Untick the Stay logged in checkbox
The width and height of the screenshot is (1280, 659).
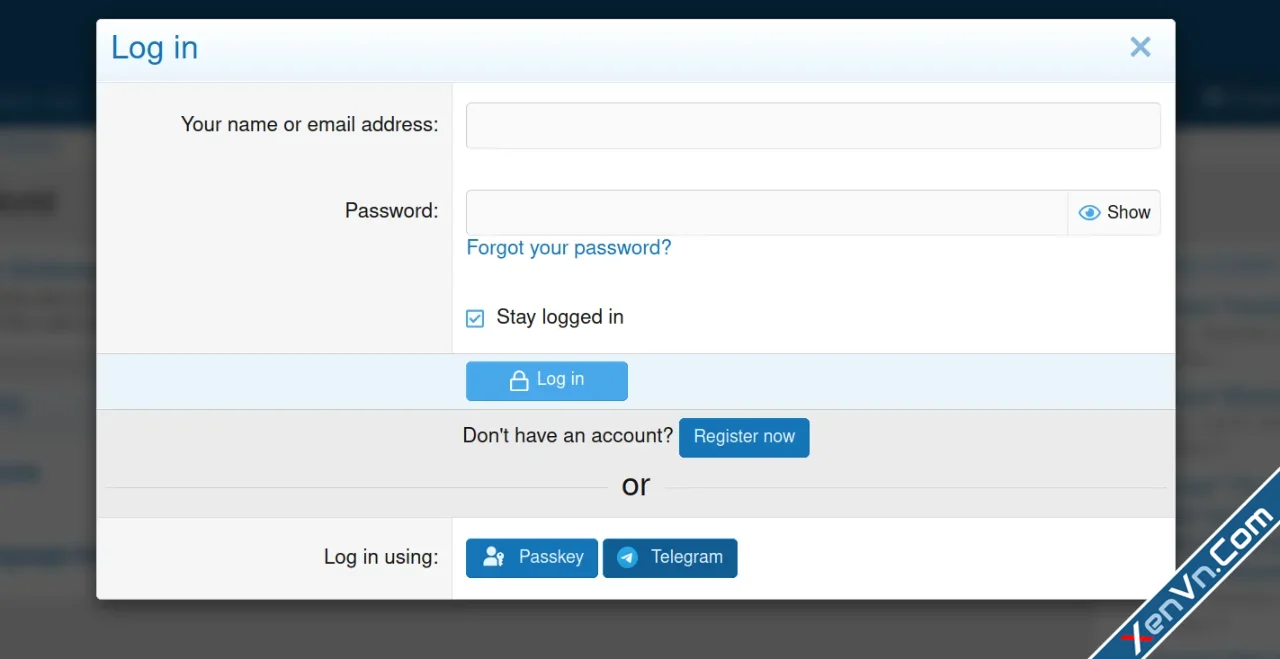pyautogui.click(x=475, y=318)
